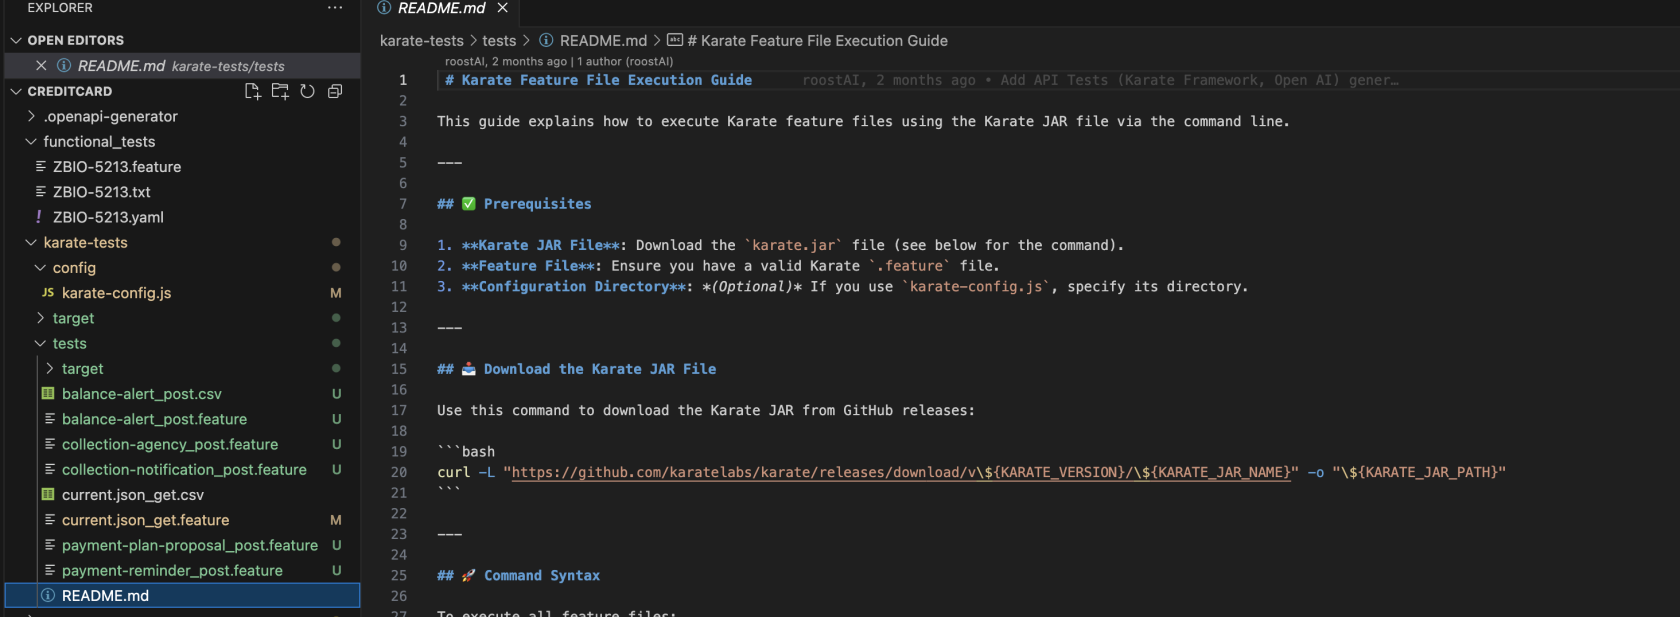Click inline blame annotation on line 1
Viewport: 1680px width, 617px height.
pyautogui.click(x=1100, y=80)
